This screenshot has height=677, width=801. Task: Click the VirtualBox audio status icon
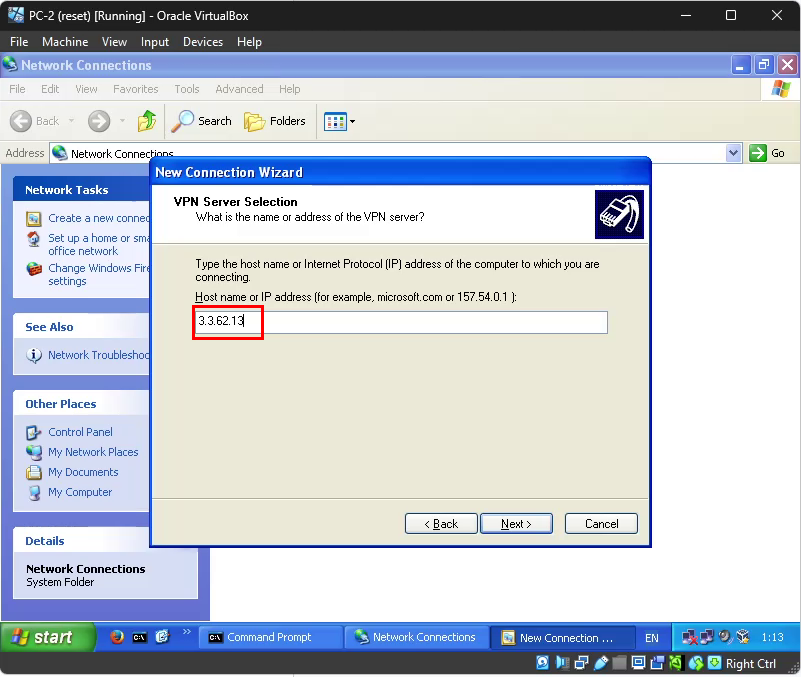click(562, 663)
